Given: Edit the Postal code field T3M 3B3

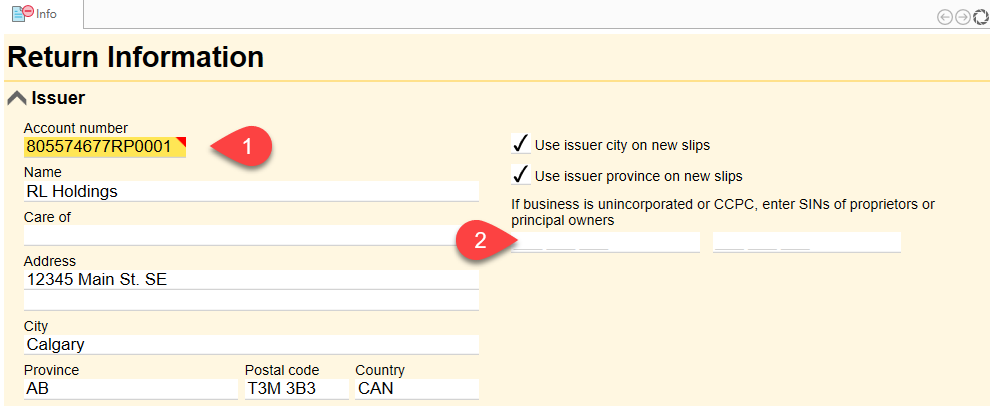Looking at the screenshot, I should click(x=296, y=388).
